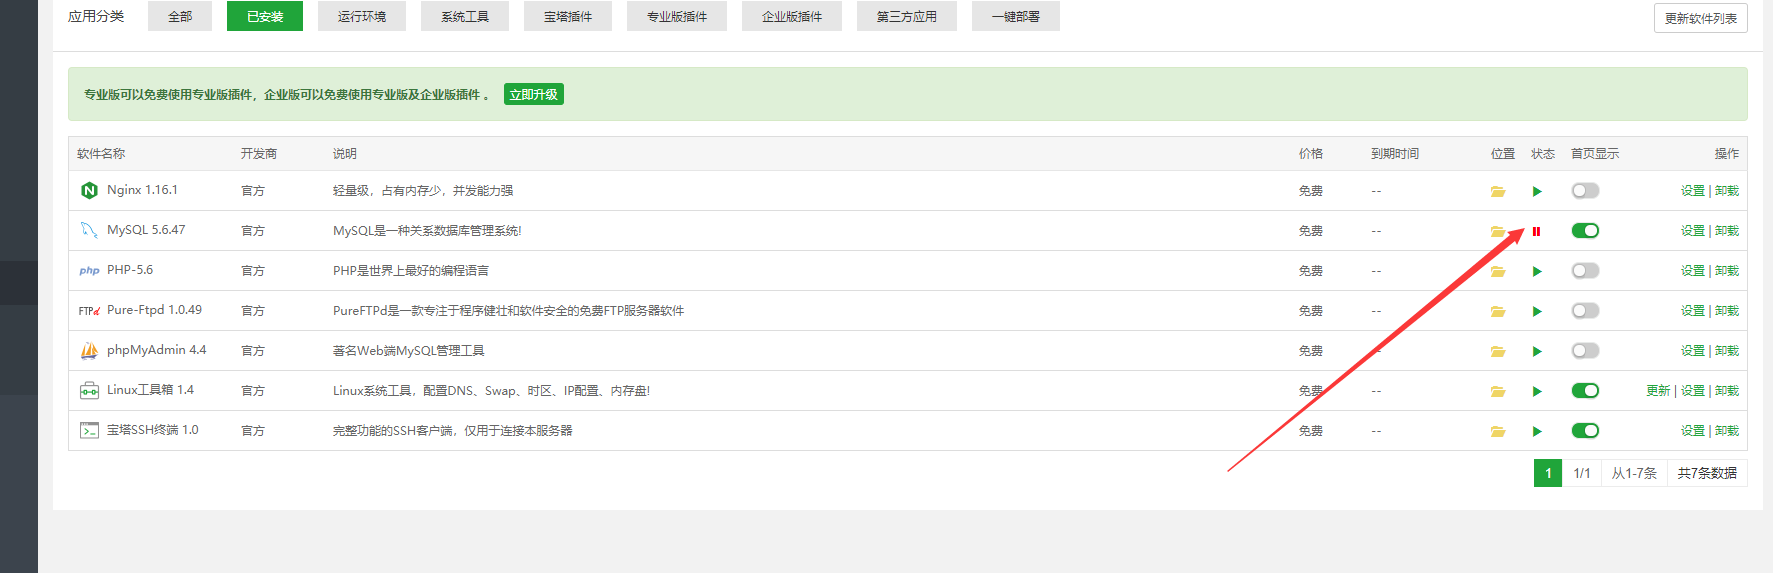
Task: Disable homepage display for 宝塔SSH终端
Action: click(1585, 431)
